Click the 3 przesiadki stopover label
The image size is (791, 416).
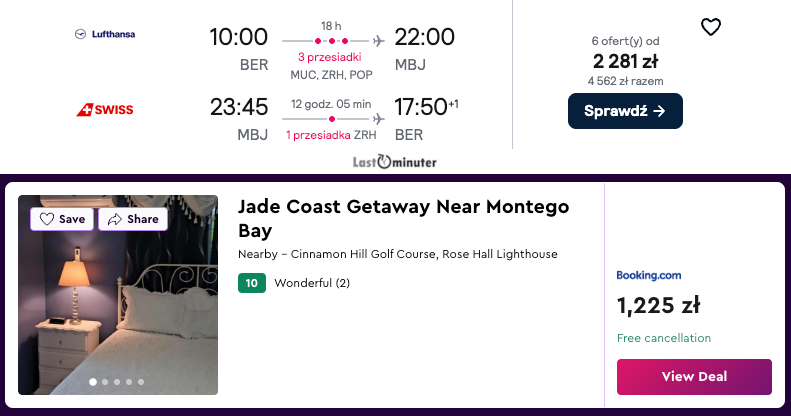click(329, 57)
